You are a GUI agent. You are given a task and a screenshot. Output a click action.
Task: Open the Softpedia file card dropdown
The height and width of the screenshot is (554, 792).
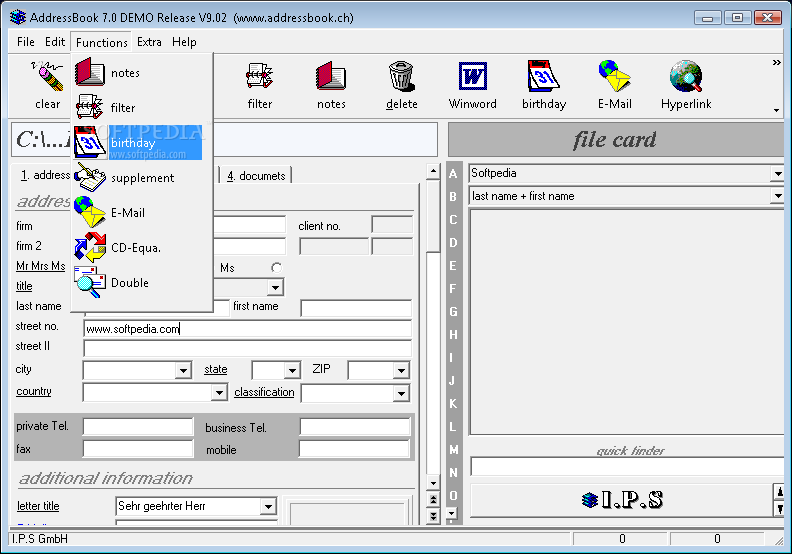pyautogui.click(x=777, y=173)
